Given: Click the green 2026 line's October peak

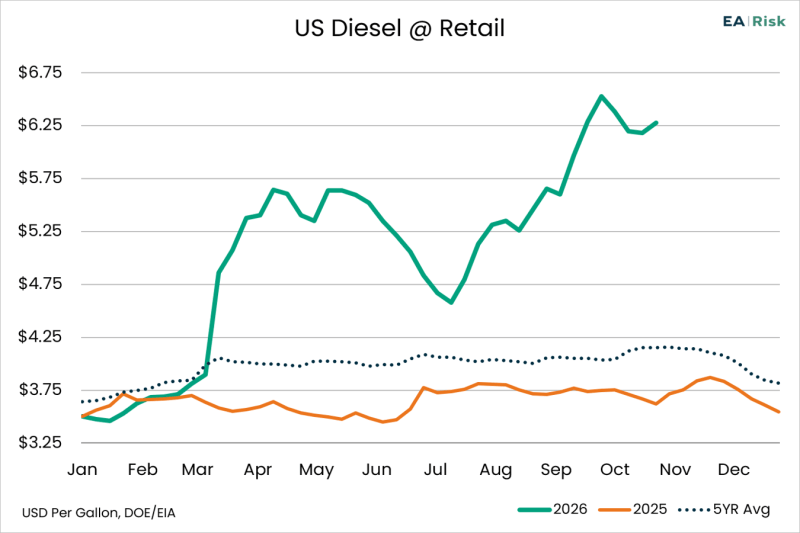Looking at the screenshot, I should point(602,96).
